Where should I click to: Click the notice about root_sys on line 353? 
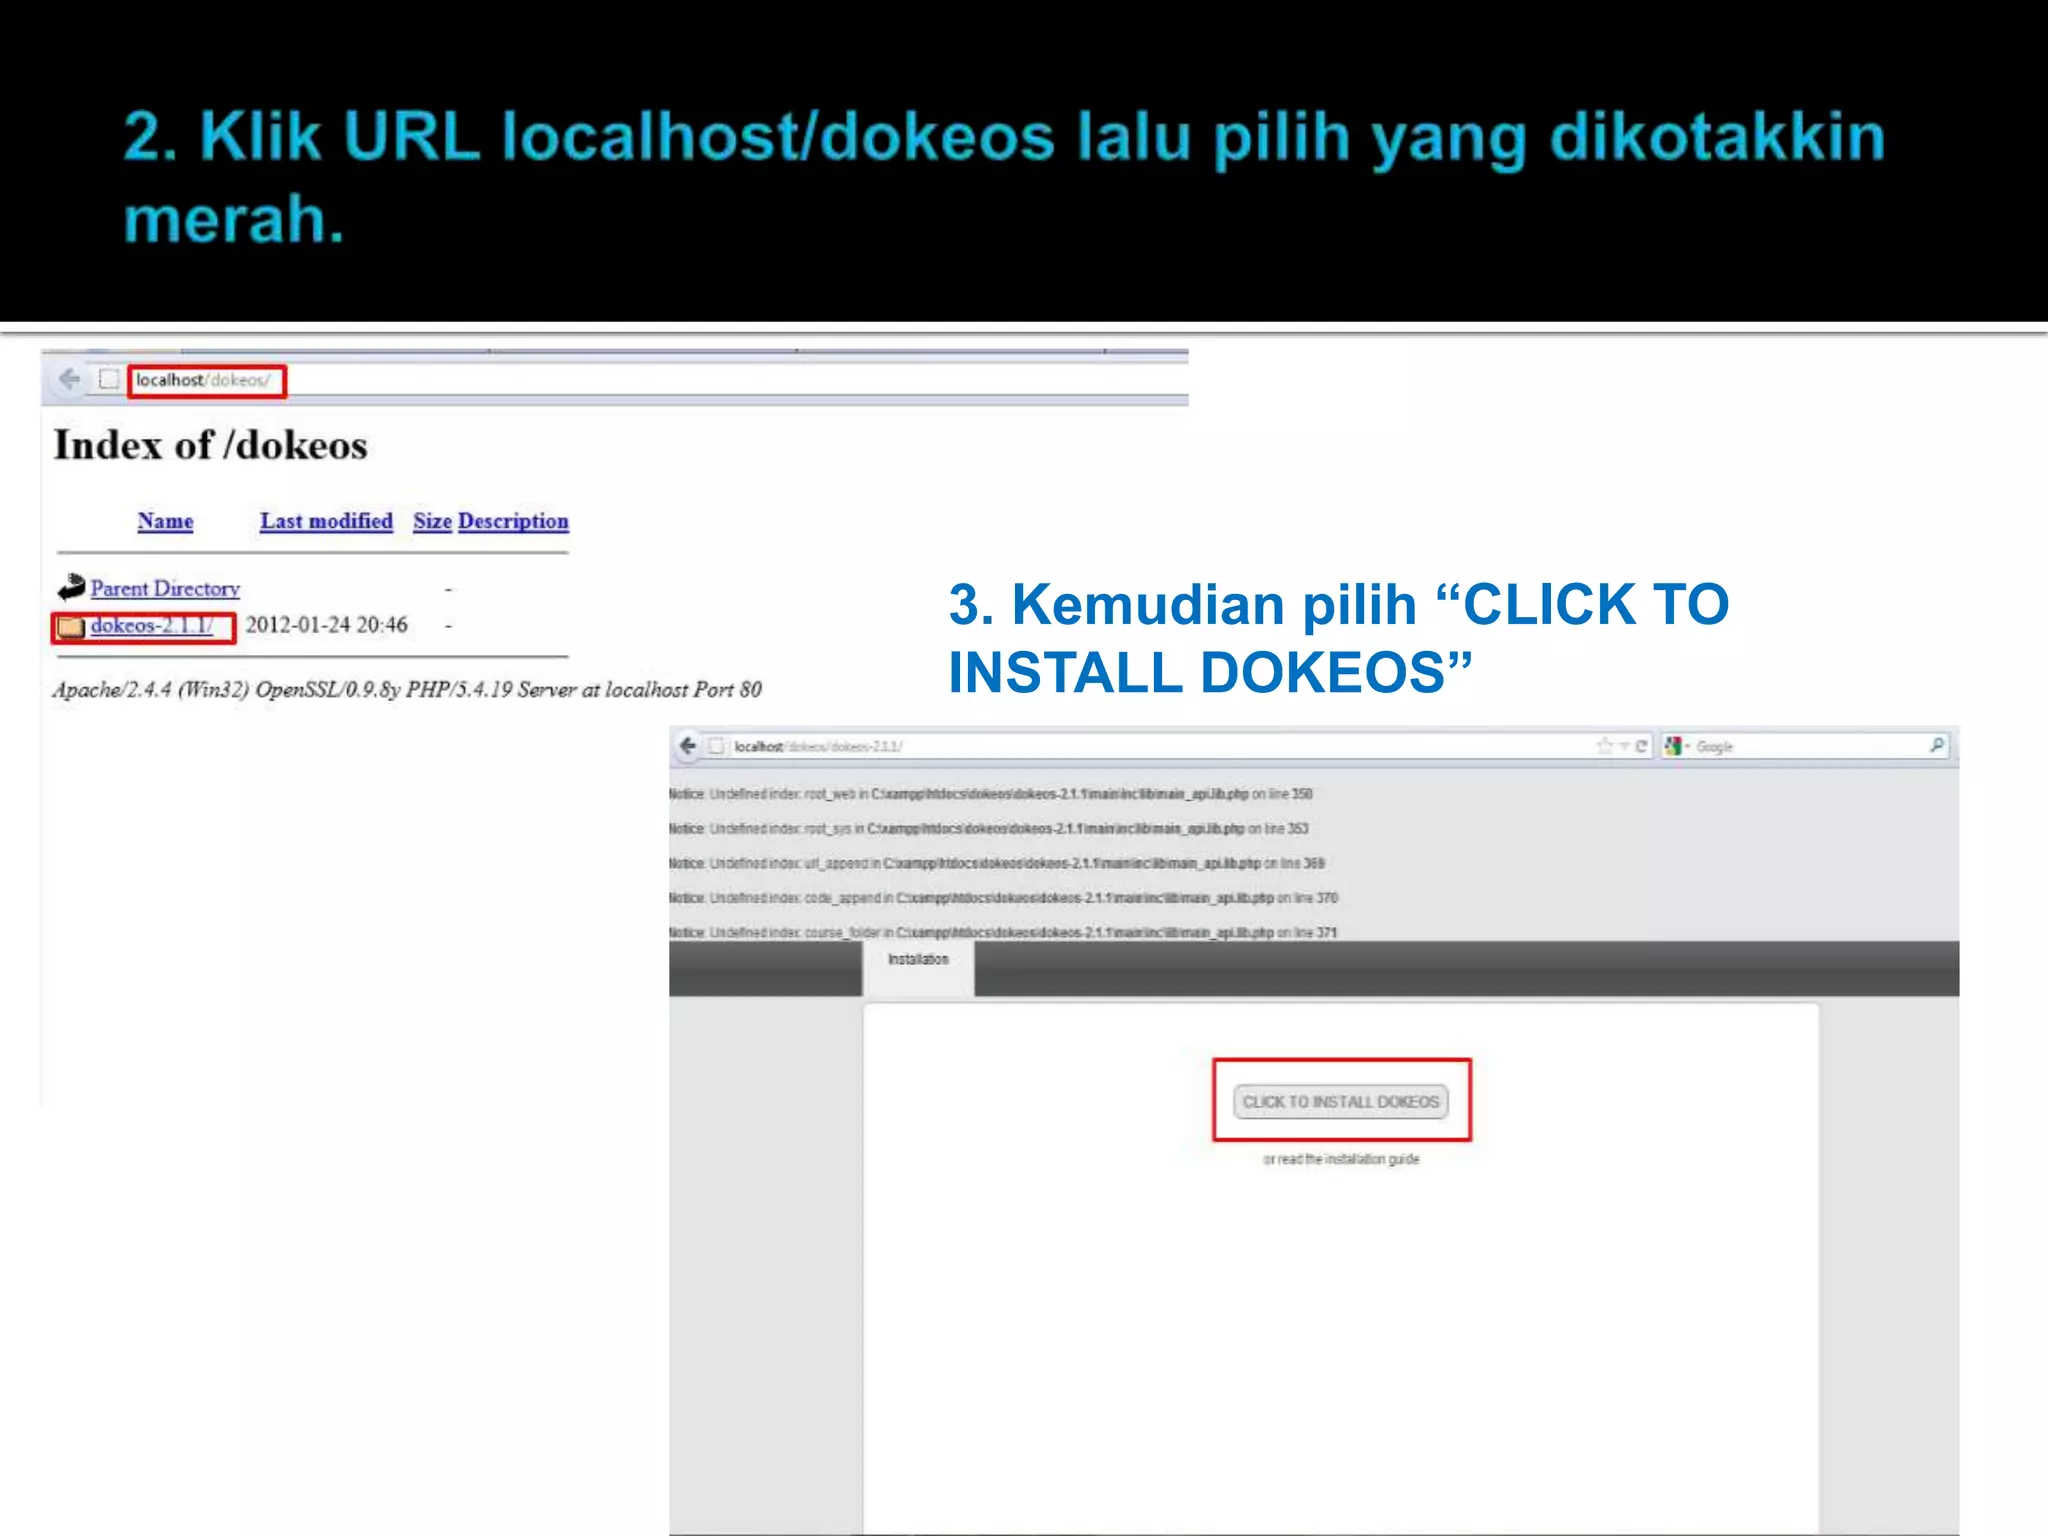pyautogui.click(x=988, y=829)
